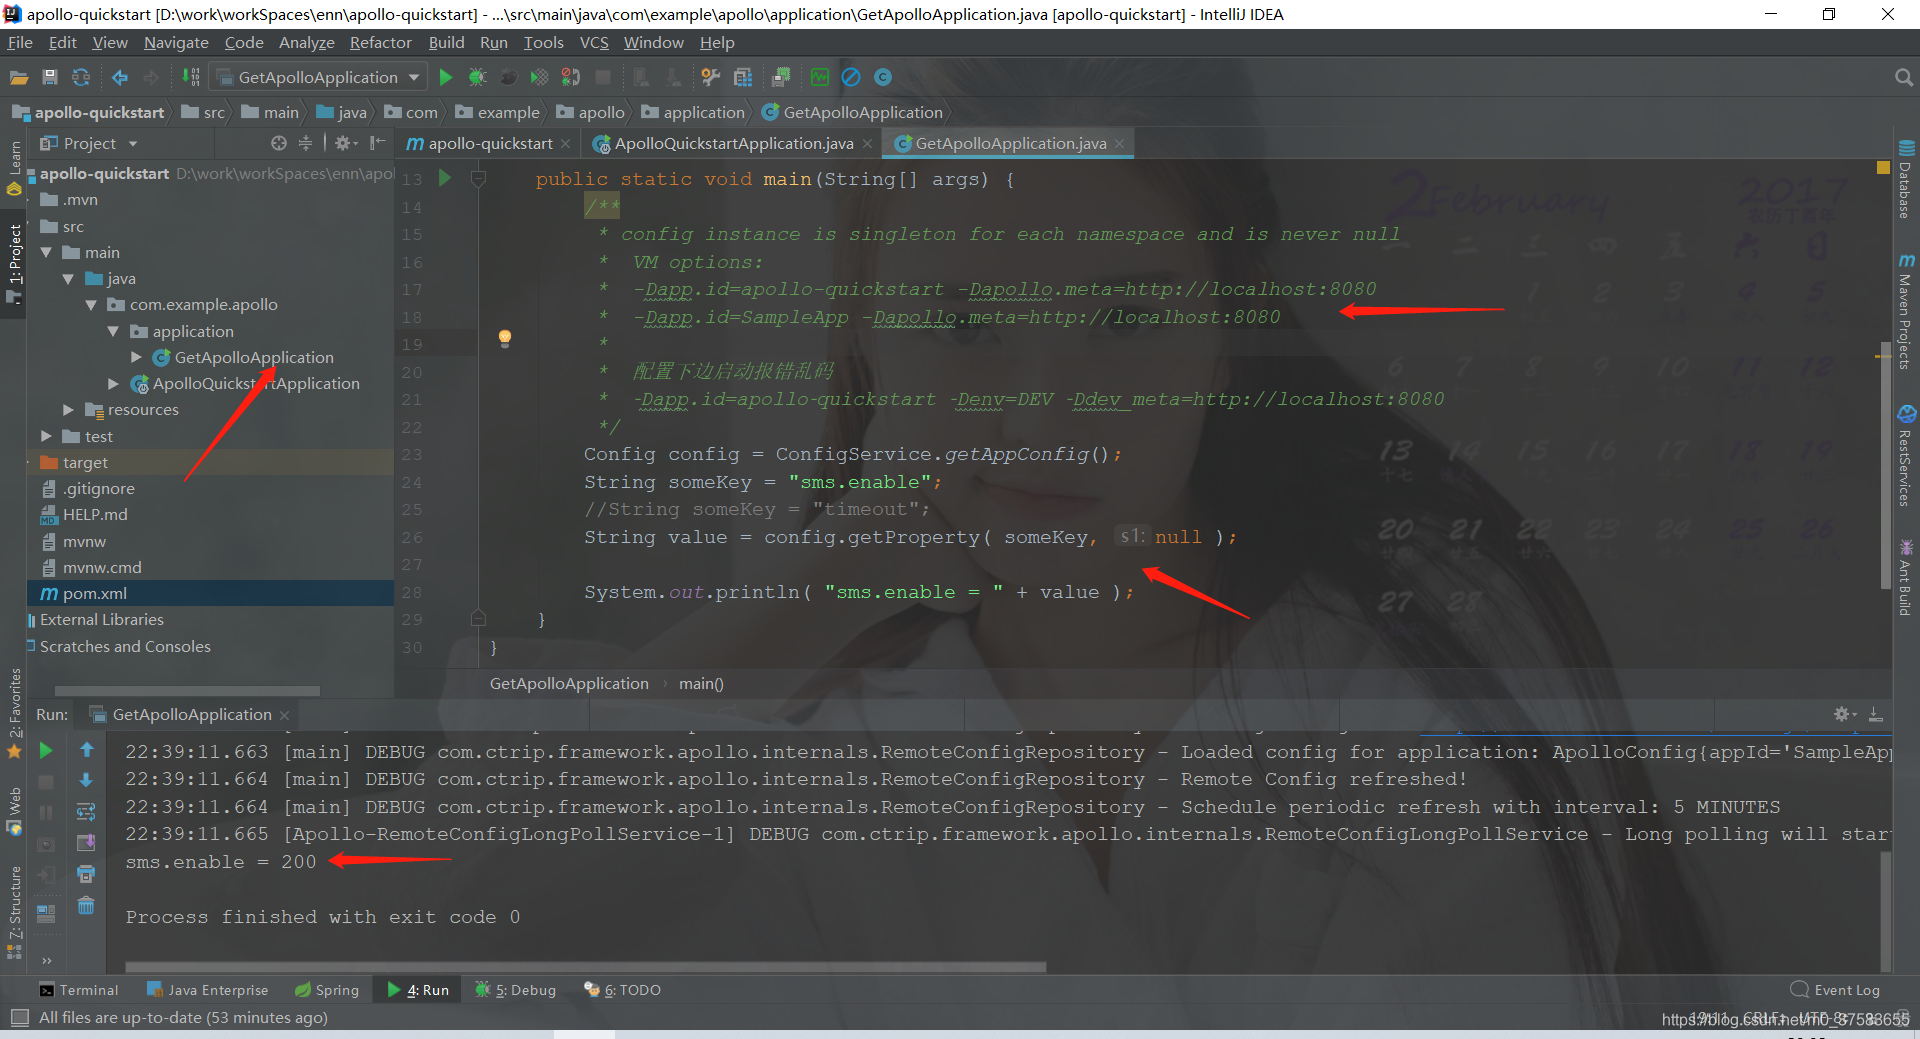Hide the Project tool window panel

tap(377, 143)
